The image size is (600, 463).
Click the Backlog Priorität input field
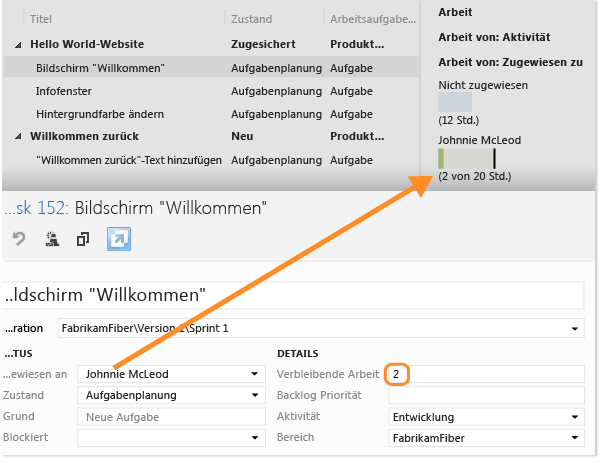click(485, 396)
